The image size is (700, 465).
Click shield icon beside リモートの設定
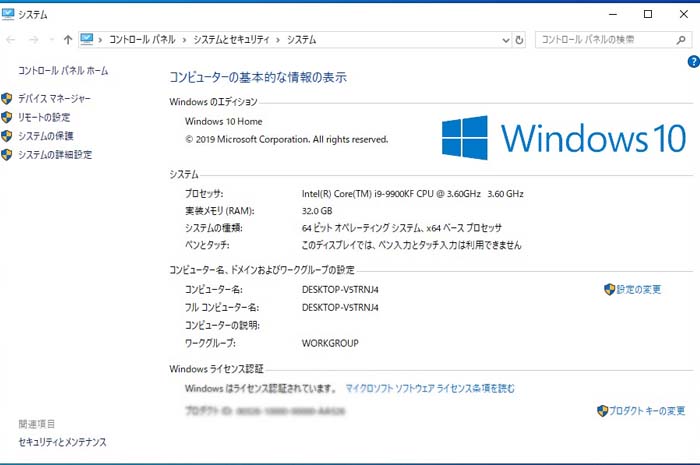[x=7, y=117]
